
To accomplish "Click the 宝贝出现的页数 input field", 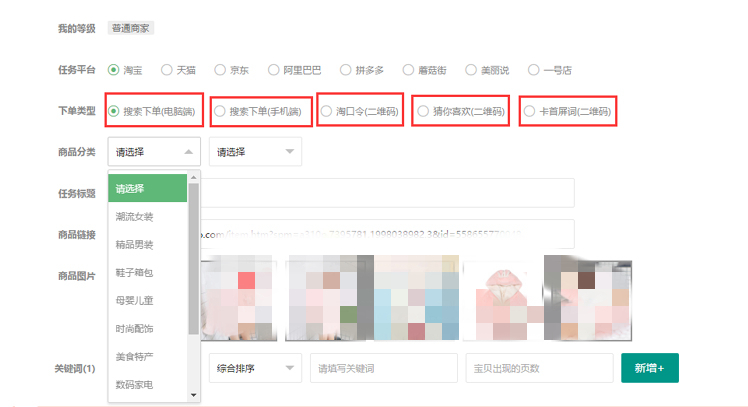I will 538,368.
